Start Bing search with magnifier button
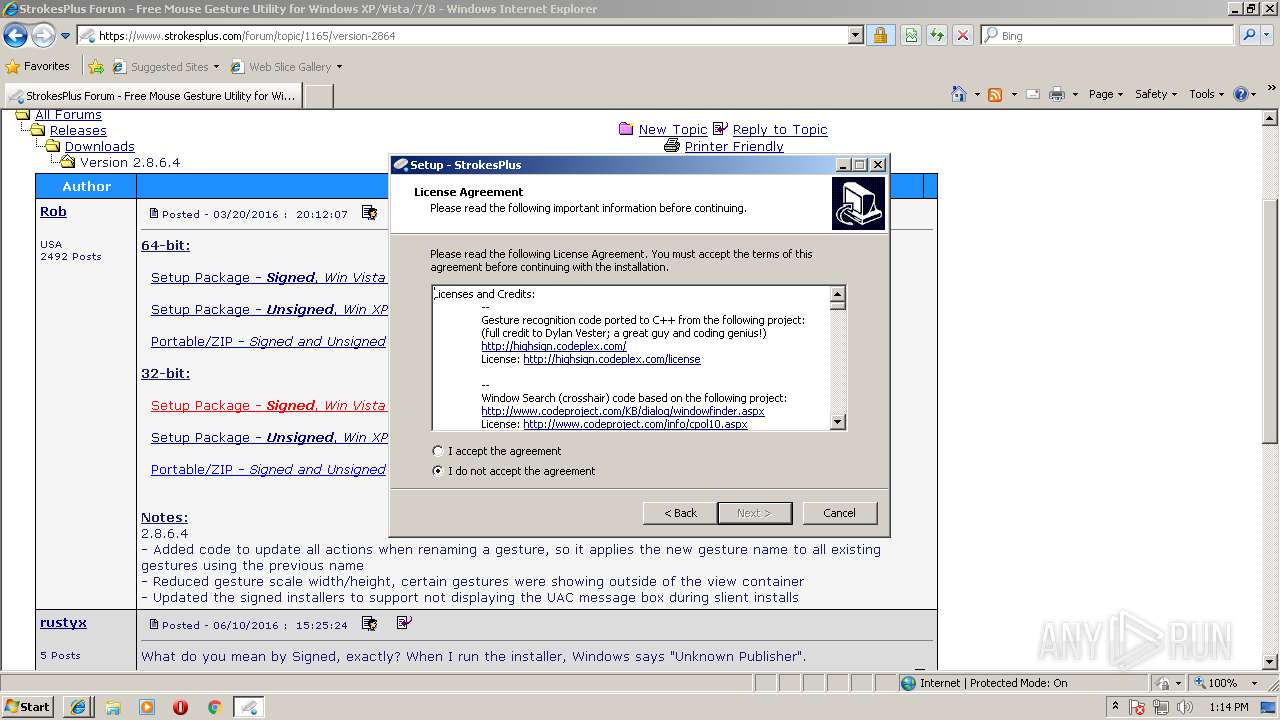Viewport: 1280px width, 720px height. pyautogui.click(x=1248, y=35)
